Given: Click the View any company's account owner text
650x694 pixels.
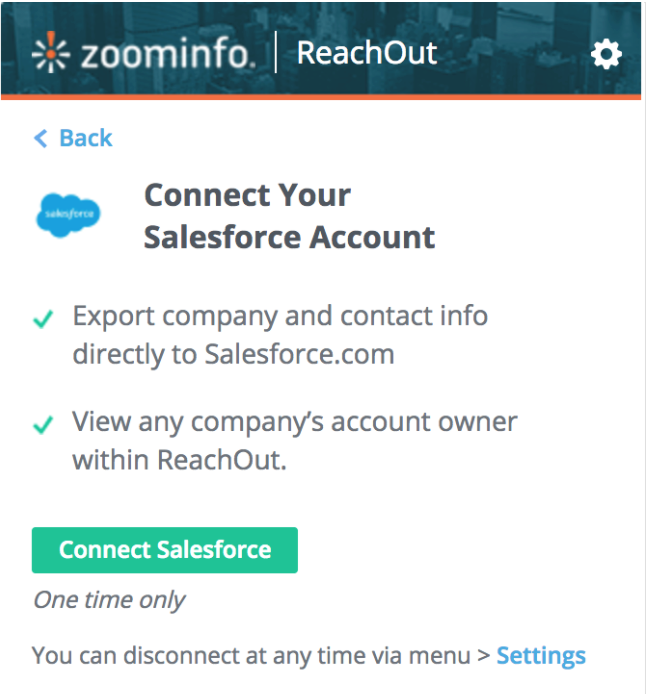Looking at the screenshot, I should pos(295,422).
